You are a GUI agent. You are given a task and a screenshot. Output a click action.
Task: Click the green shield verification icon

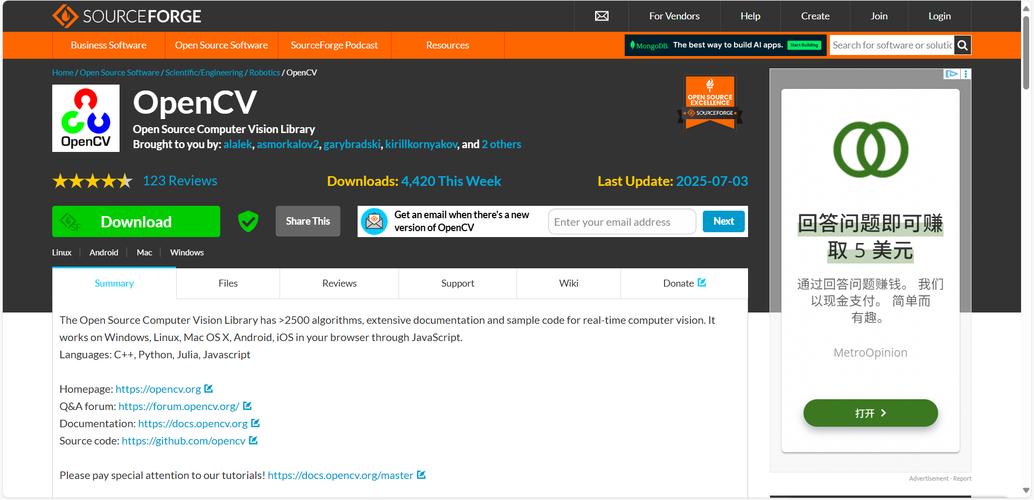(248, 221)
